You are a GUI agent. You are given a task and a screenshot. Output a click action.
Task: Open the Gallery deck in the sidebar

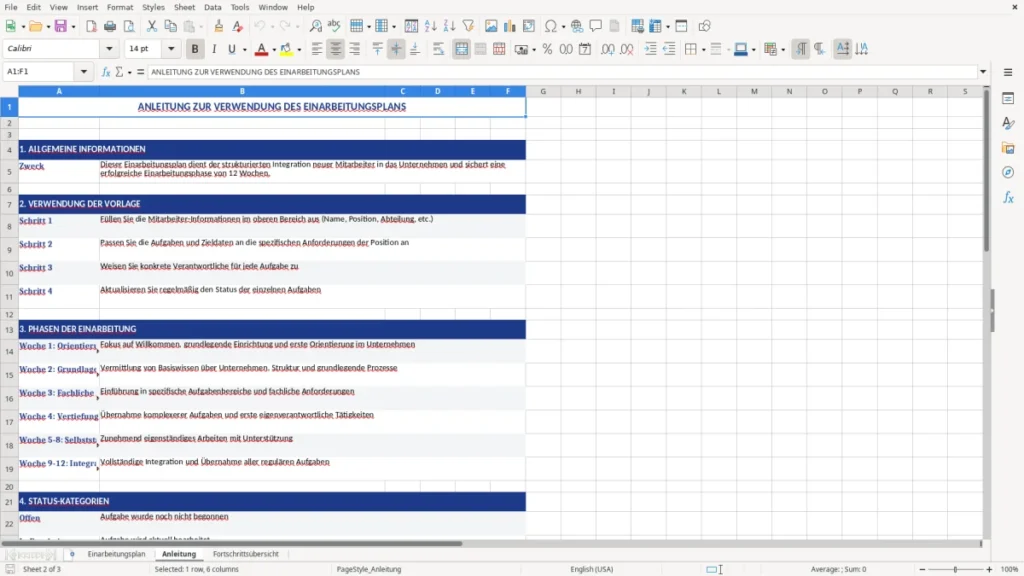click(x=1008, y=148)
